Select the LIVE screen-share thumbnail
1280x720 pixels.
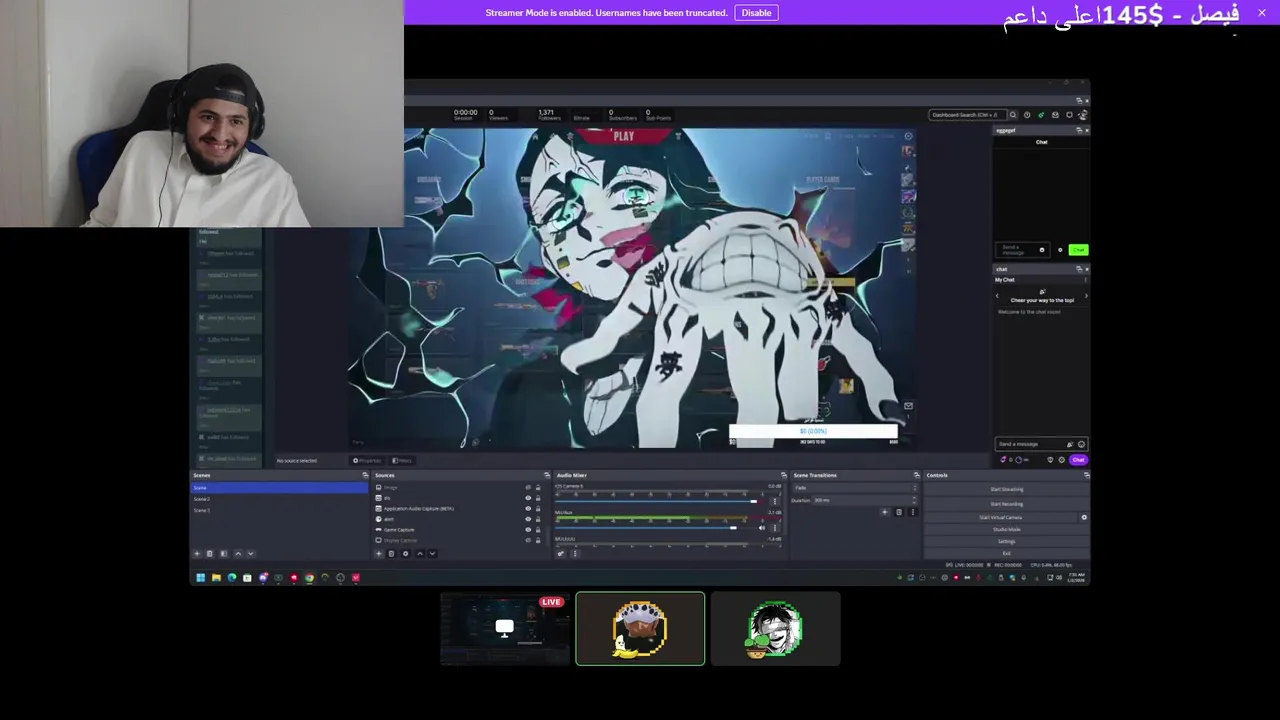(x=505, y=628)
